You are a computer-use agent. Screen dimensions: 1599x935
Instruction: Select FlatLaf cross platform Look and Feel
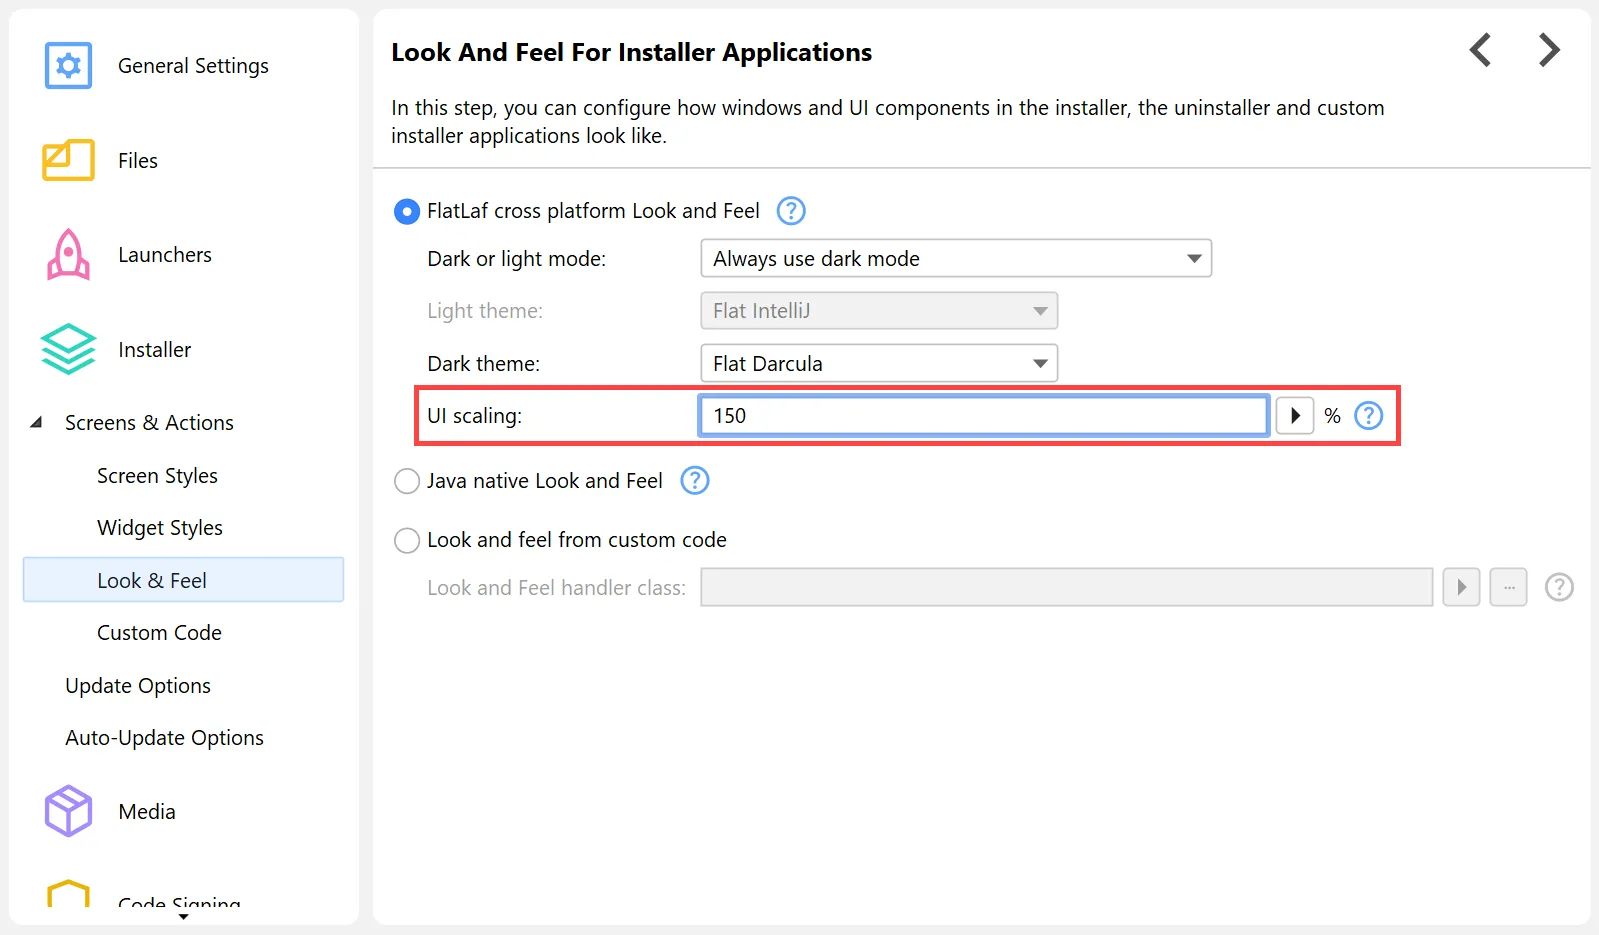[407, 212]
